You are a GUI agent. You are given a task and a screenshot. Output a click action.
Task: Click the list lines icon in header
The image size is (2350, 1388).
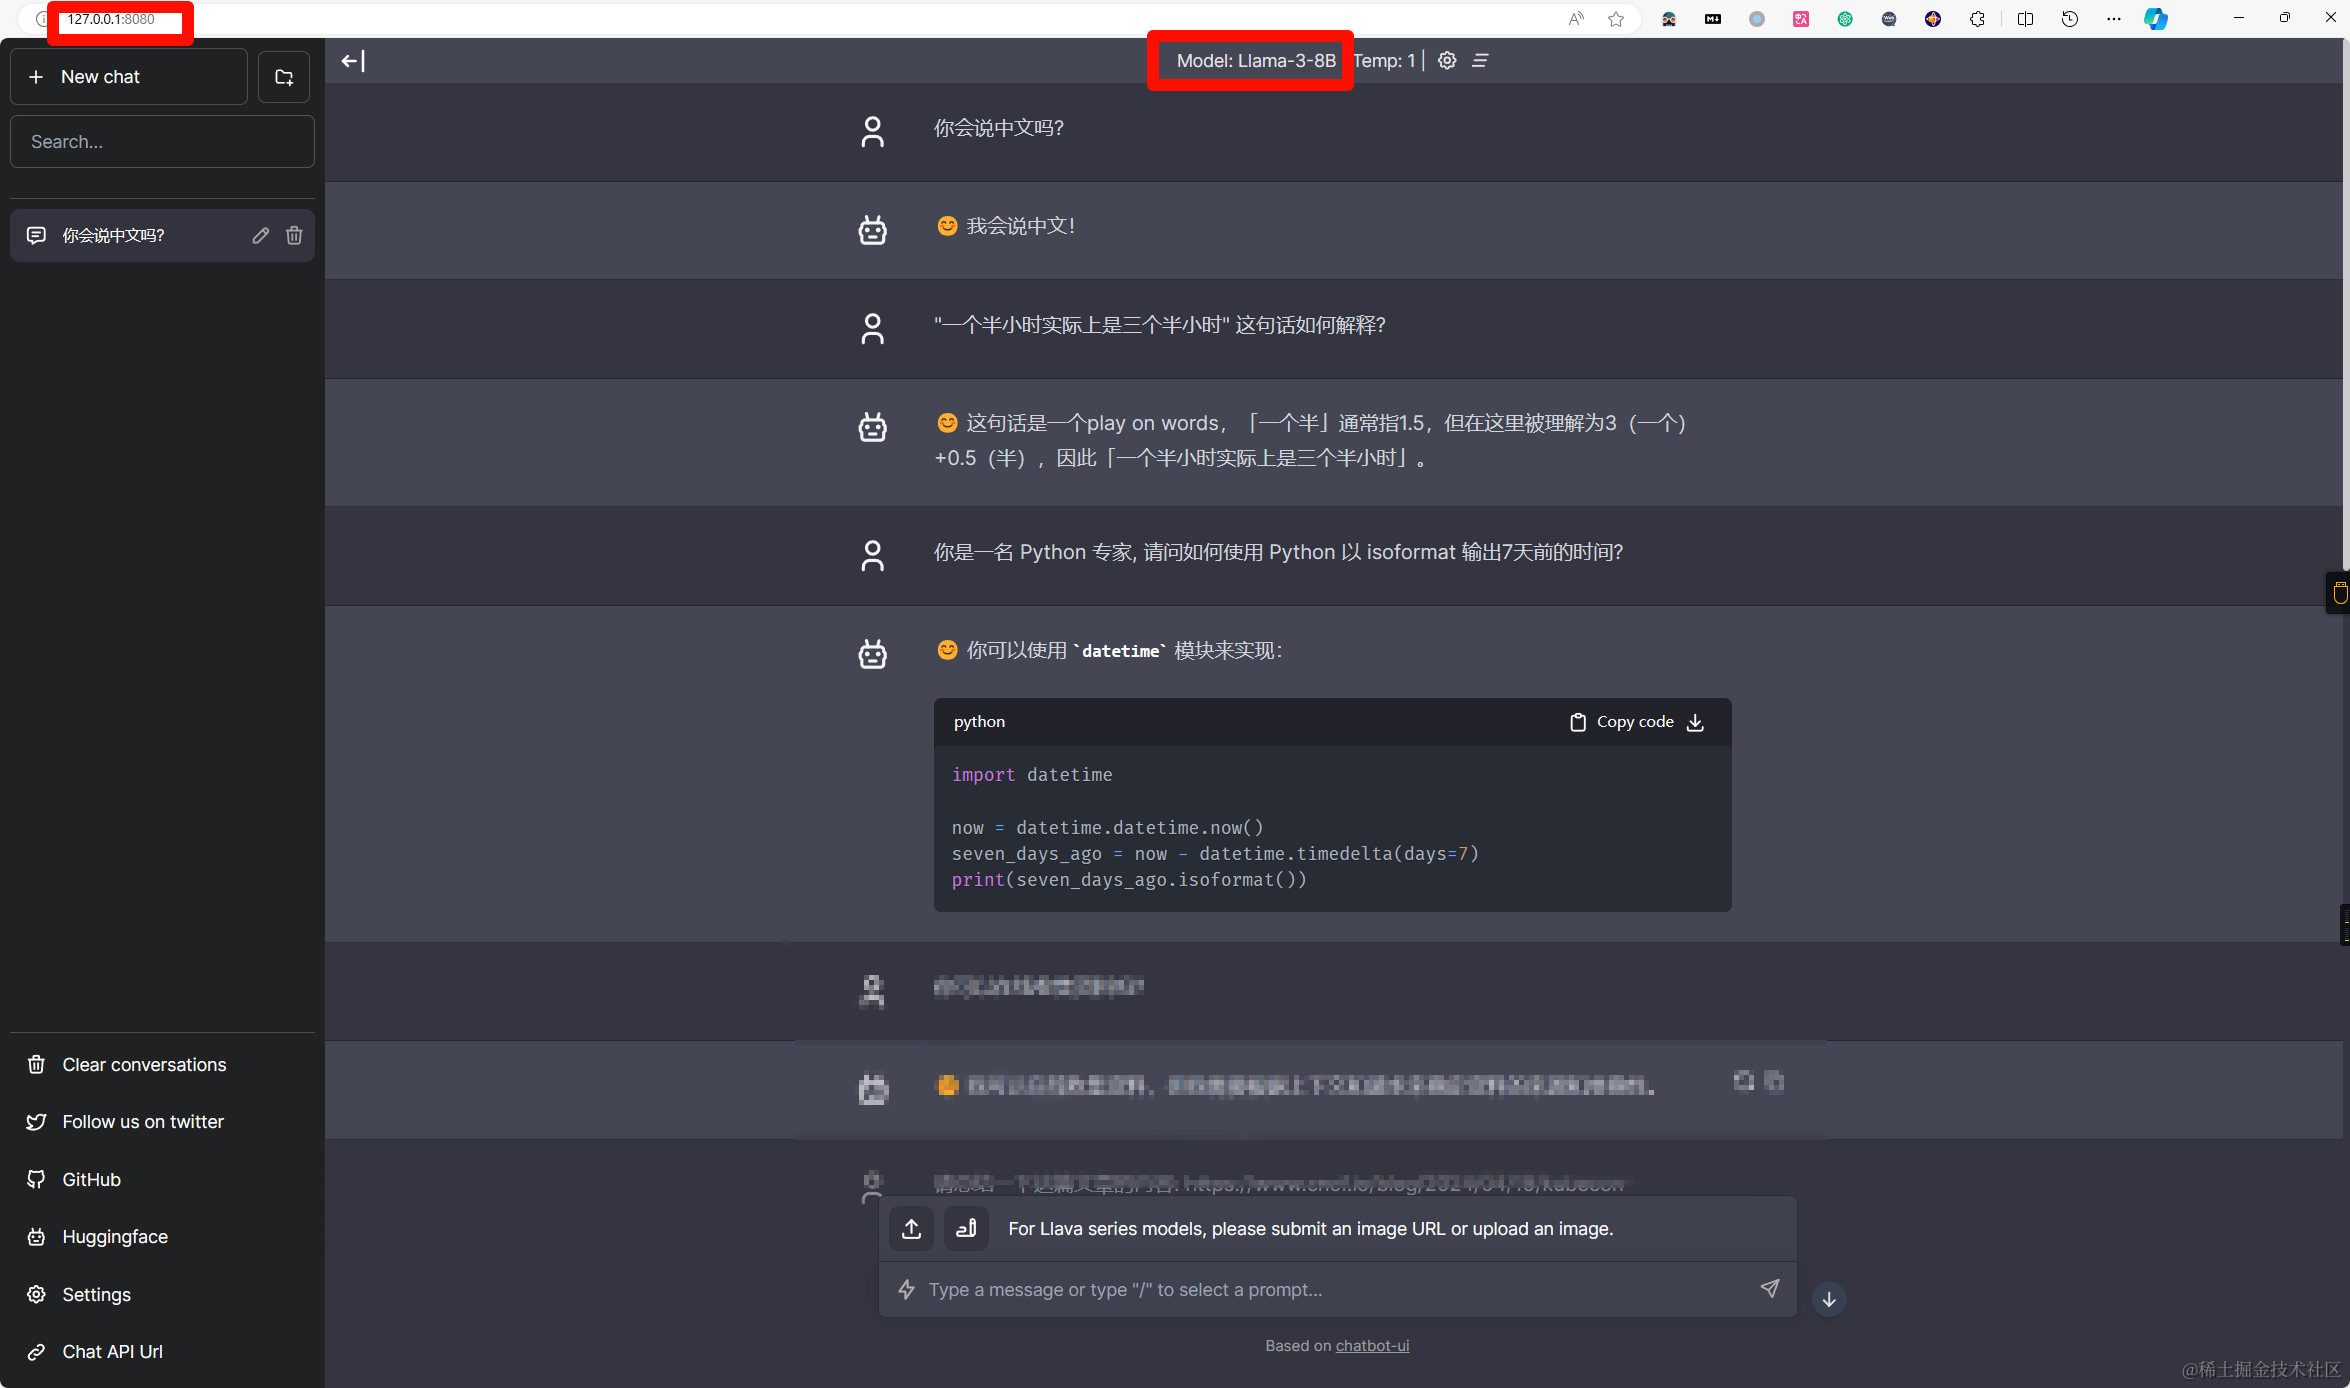1481,61
